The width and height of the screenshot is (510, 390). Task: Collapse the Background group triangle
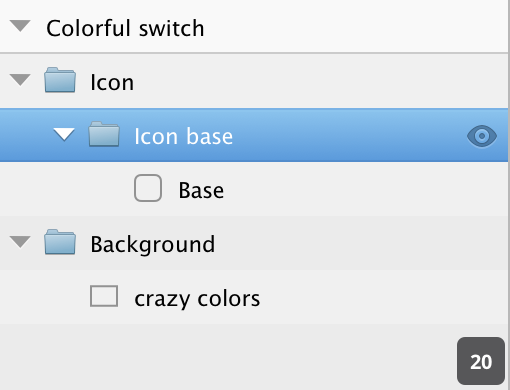point(20,242)
